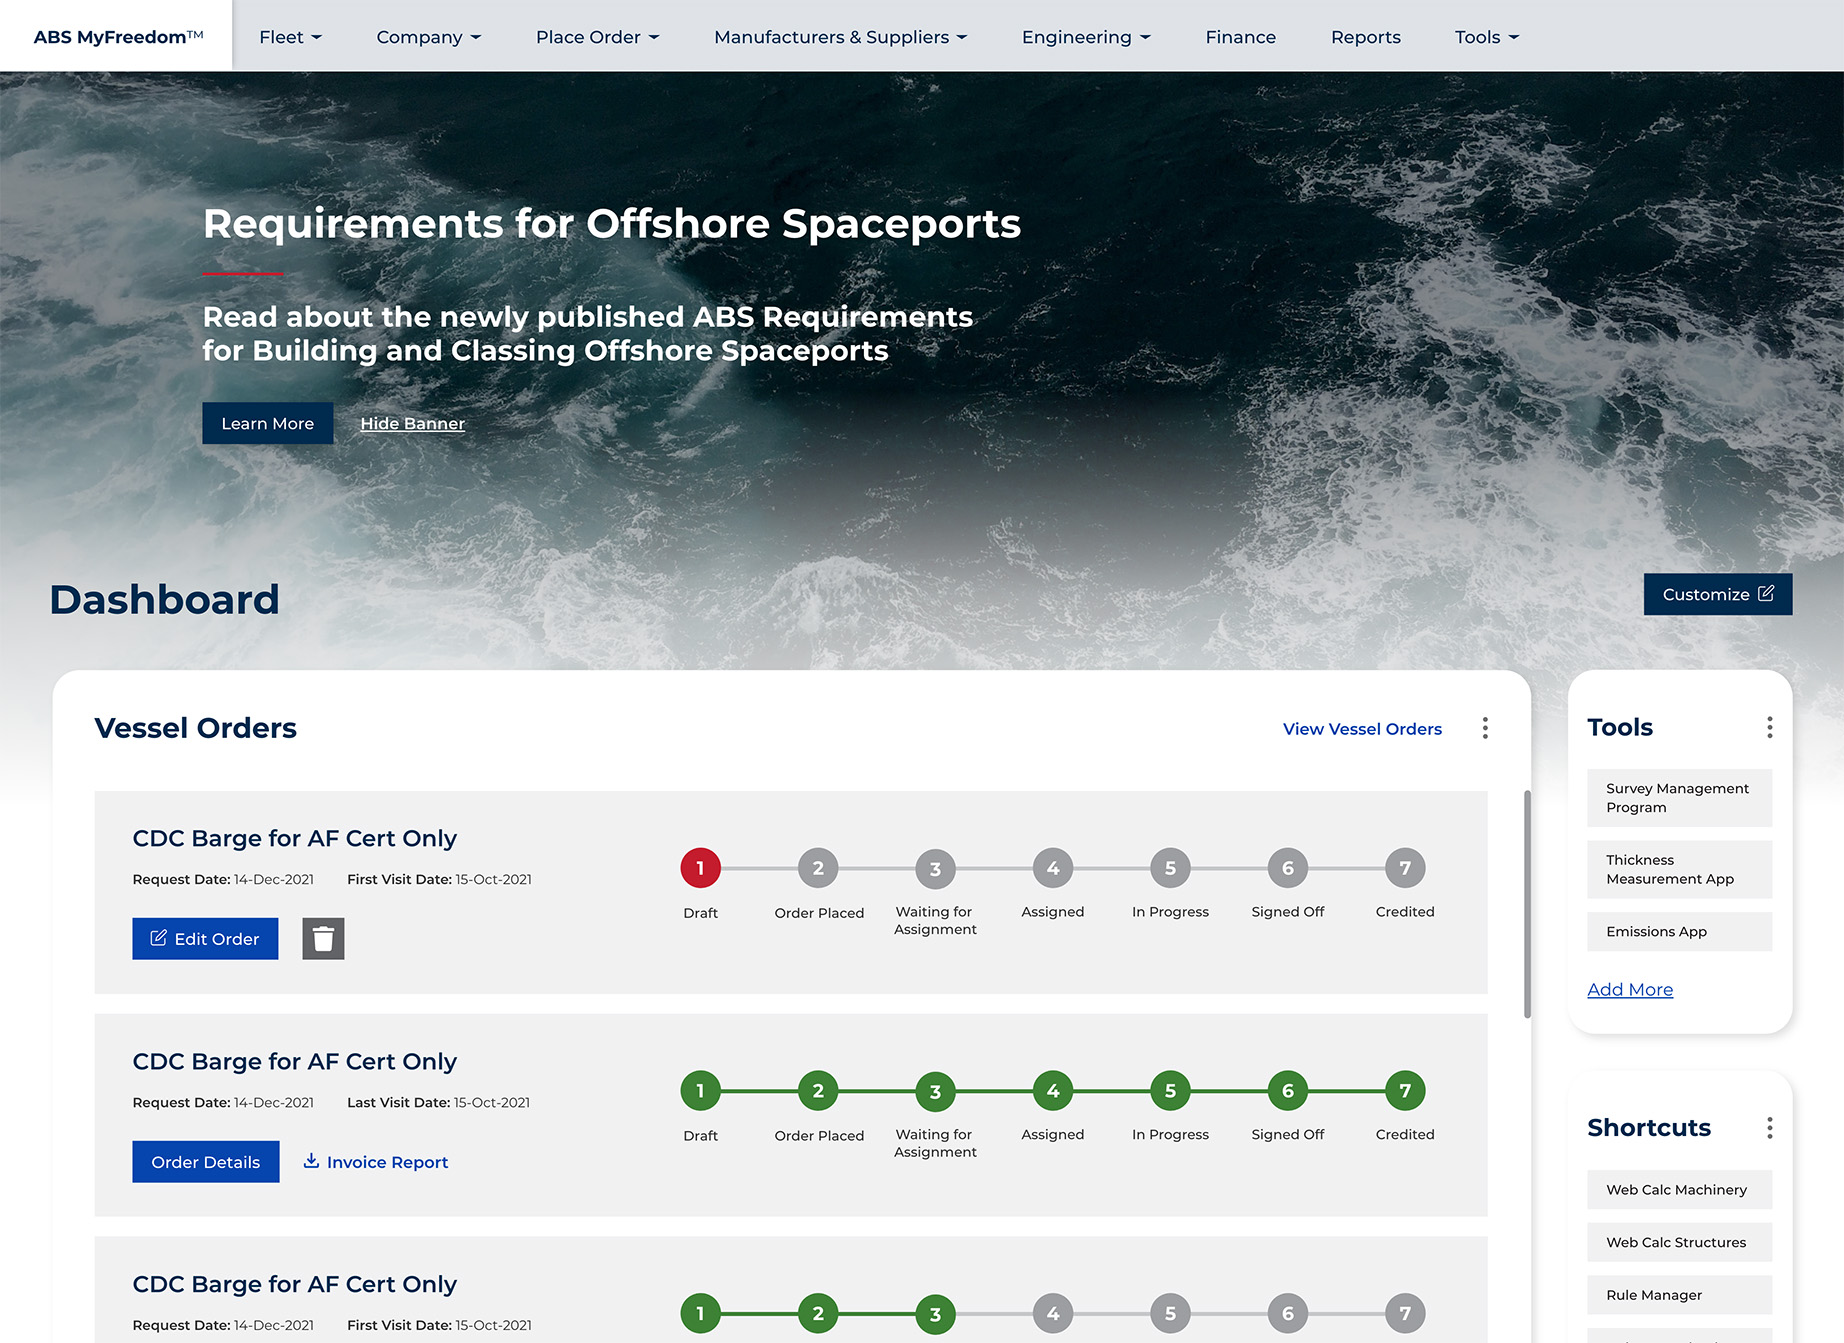The height and width of the screenshot is (1343, 1844).
Task: Click green step 6 circle in second order
Action: 1288,1091
